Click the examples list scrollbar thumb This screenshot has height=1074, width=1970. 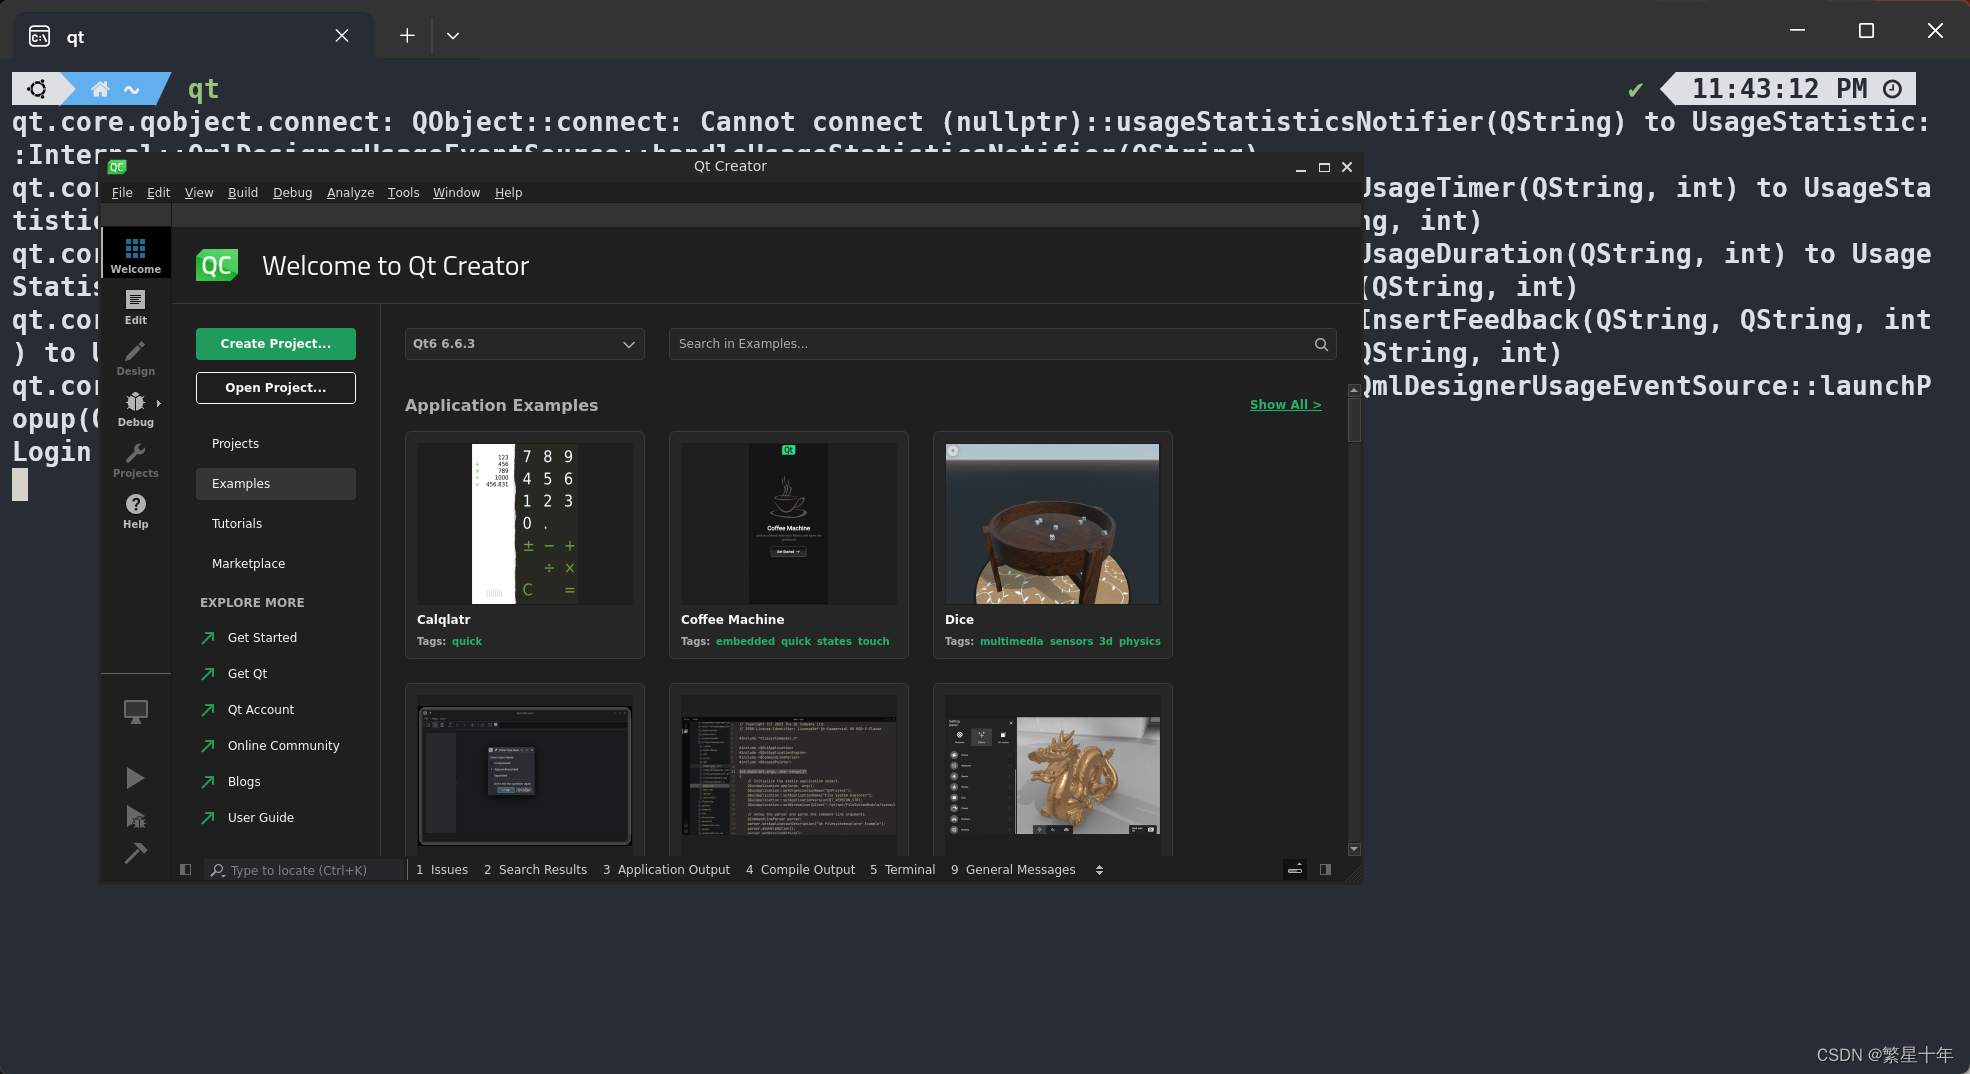(x=1354, y=419)
